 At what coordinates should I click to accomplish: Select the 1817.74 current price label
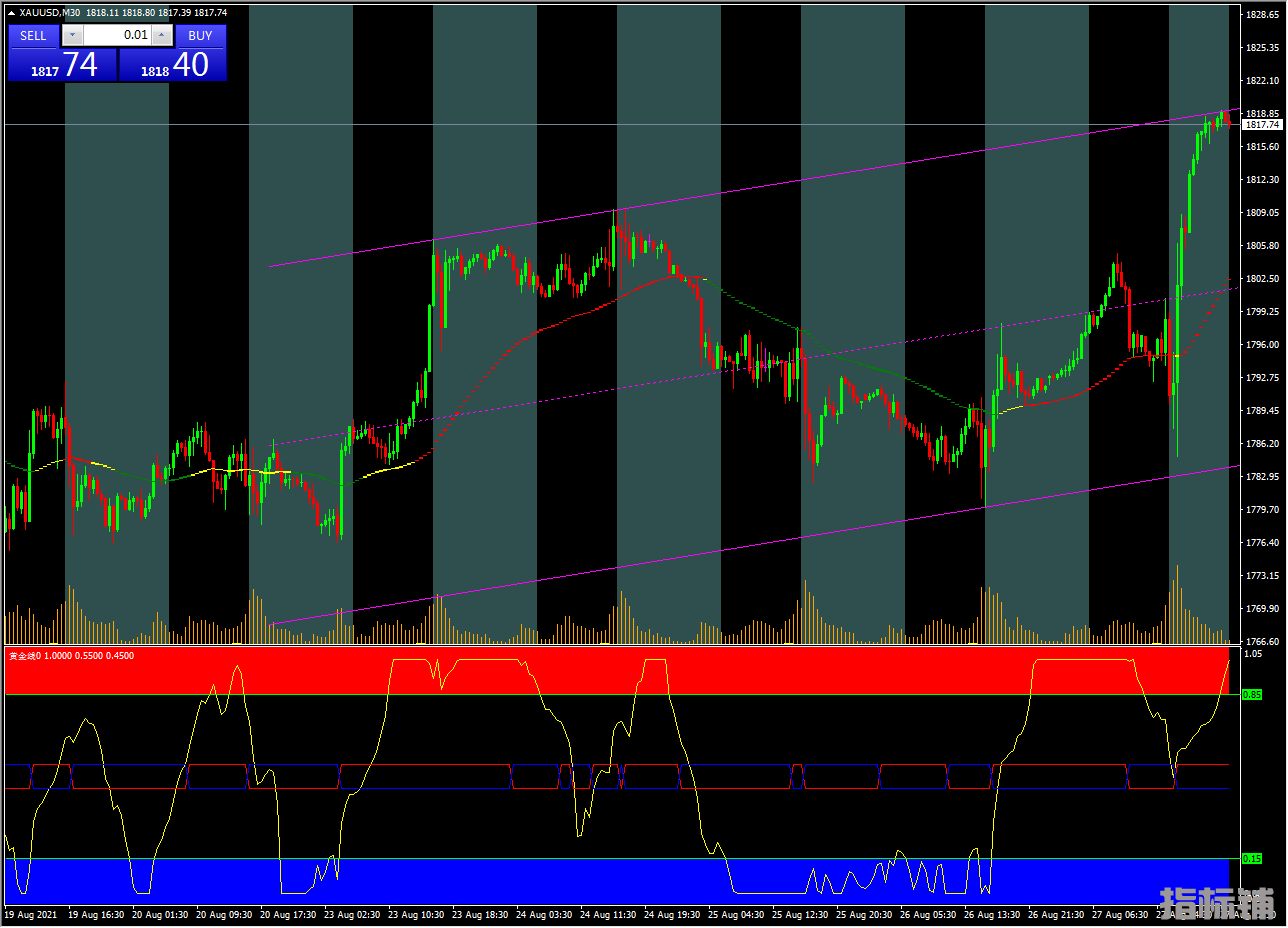(x=1262, y=125)
